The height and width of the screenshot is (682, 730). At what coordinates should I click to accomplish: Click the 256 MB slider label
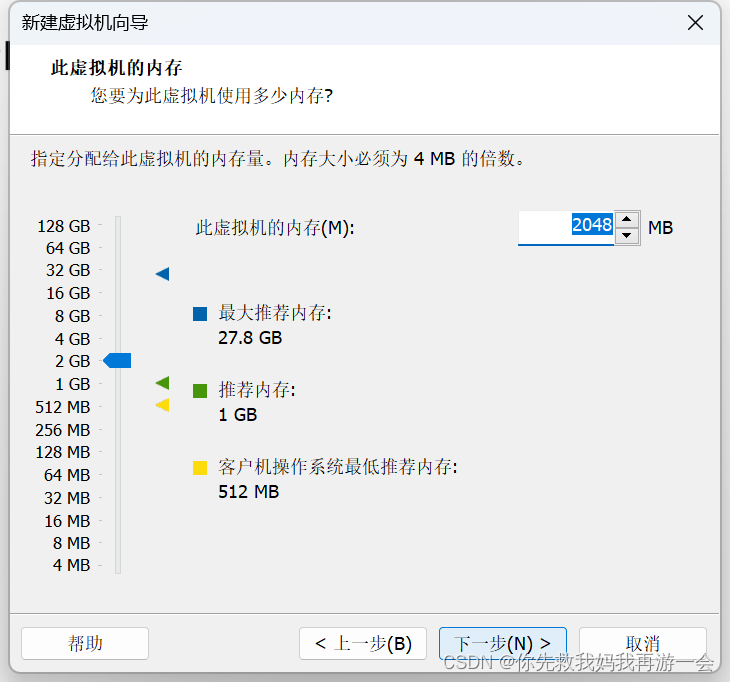tap(62, 430)
